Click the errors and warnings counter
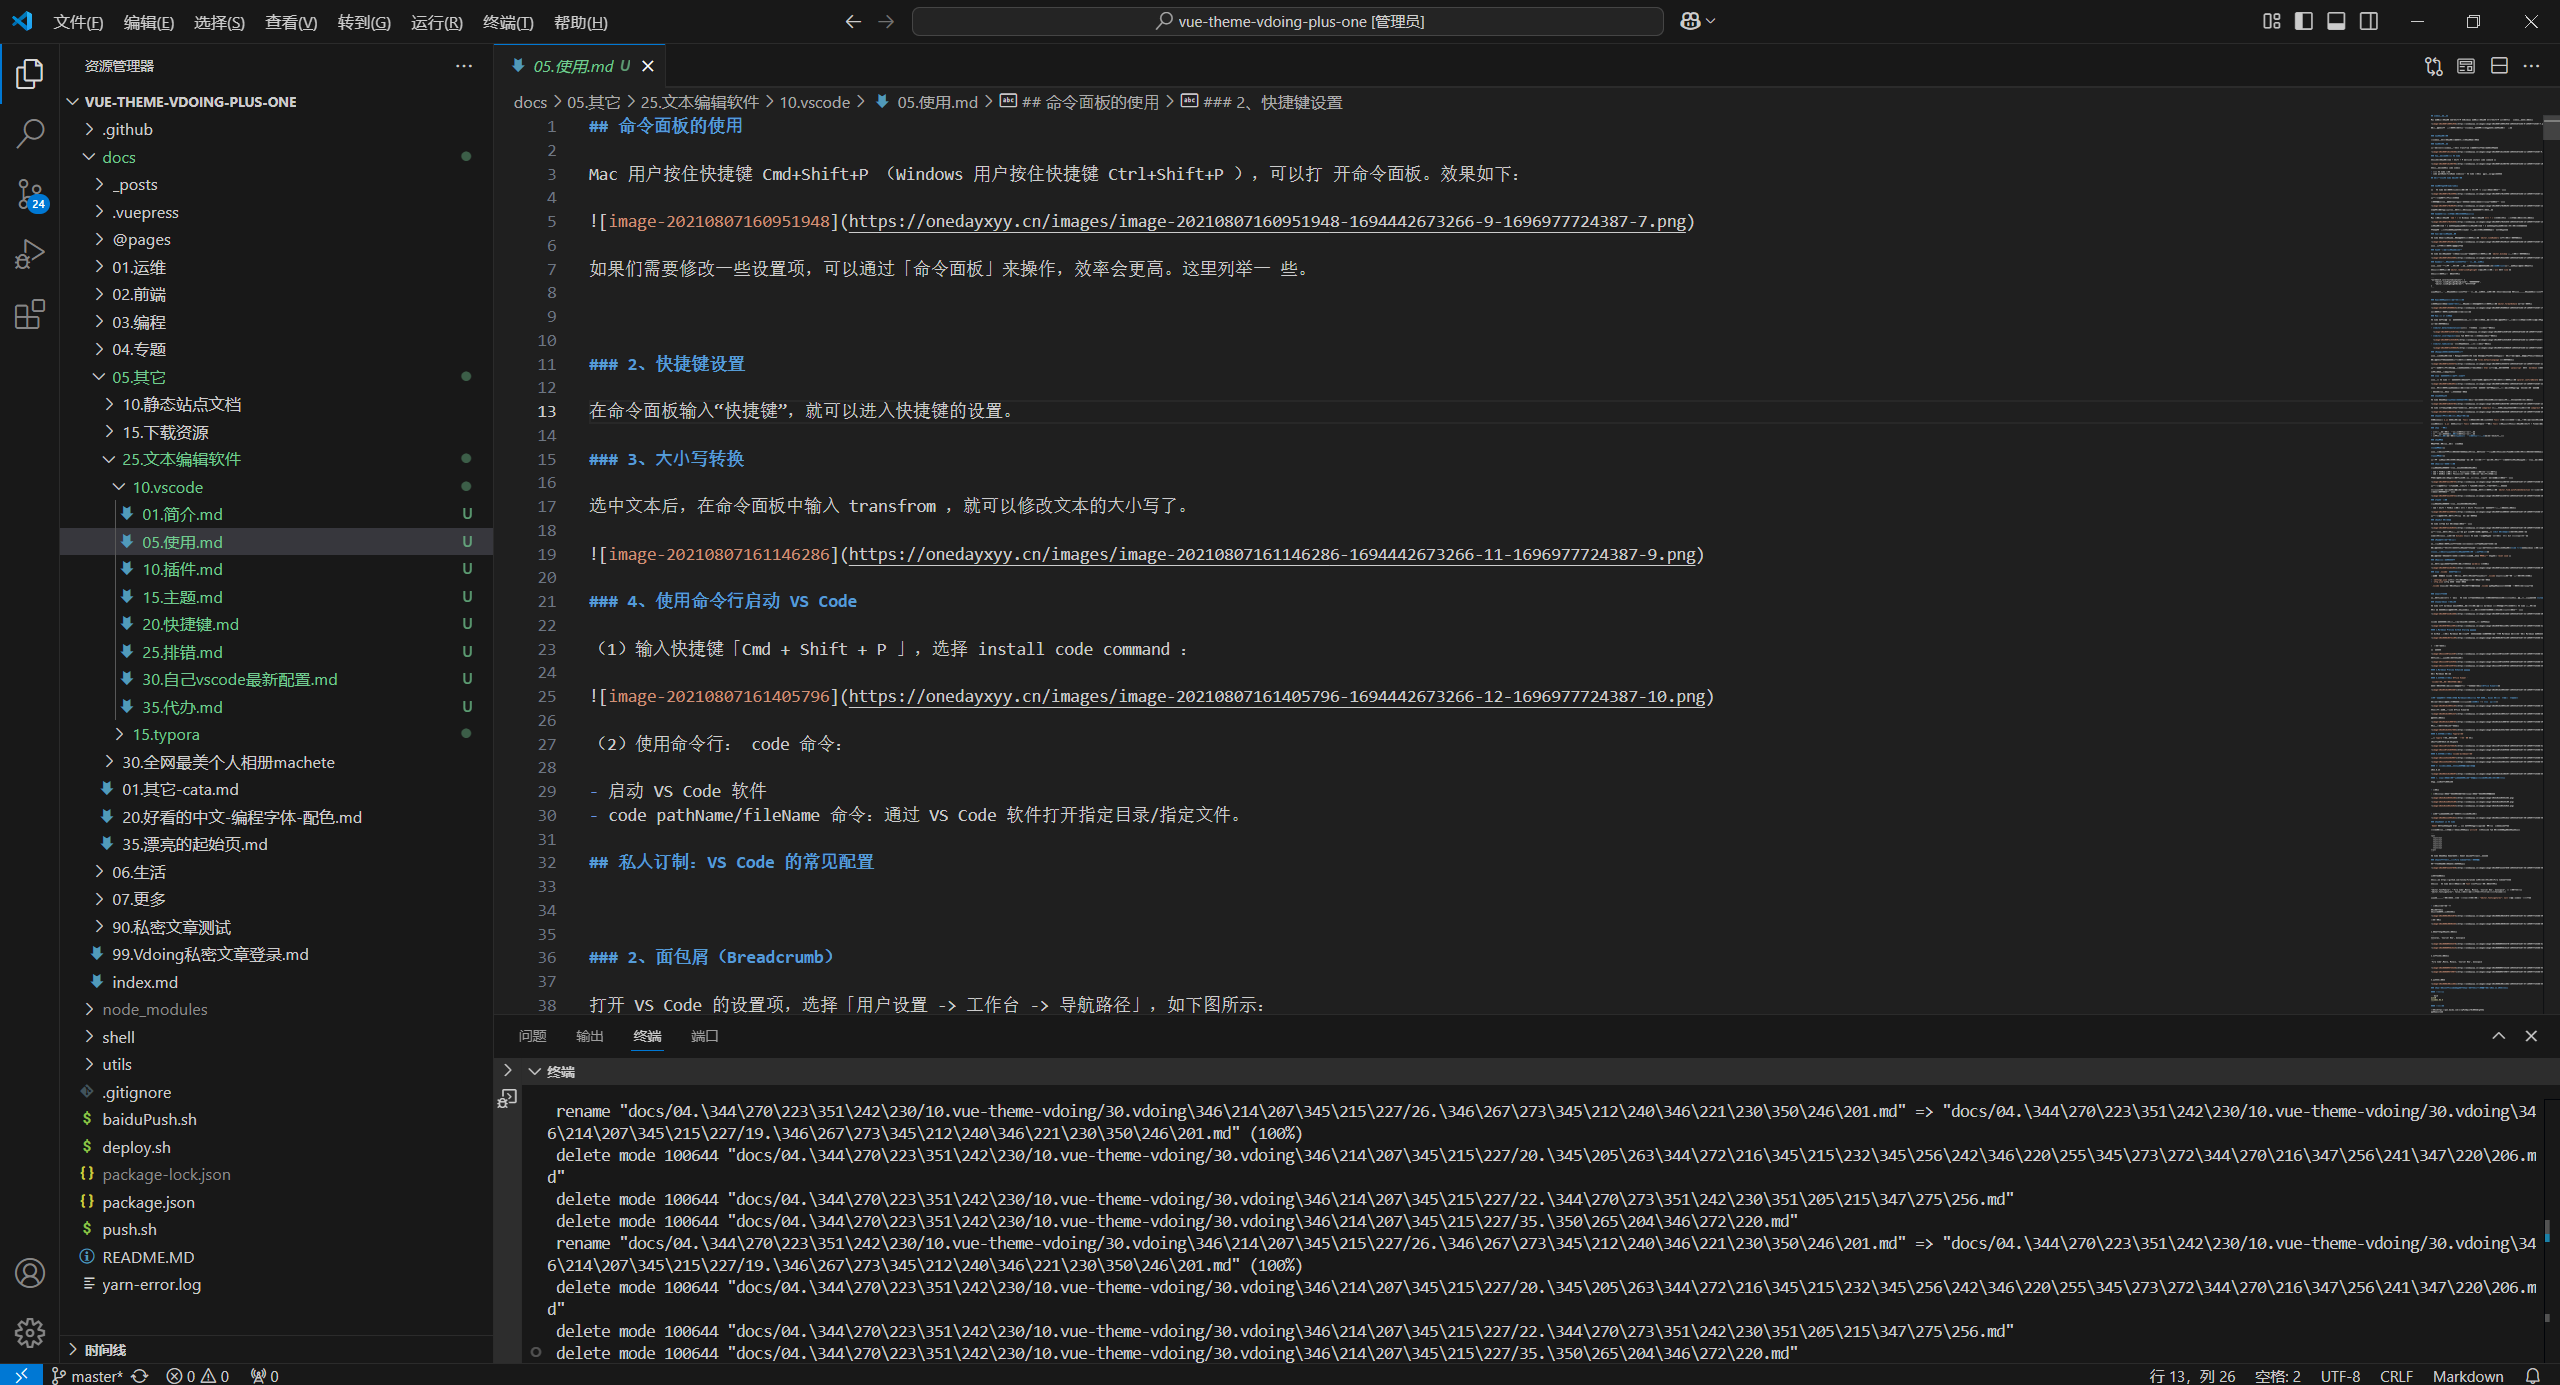 point(198,1375)
